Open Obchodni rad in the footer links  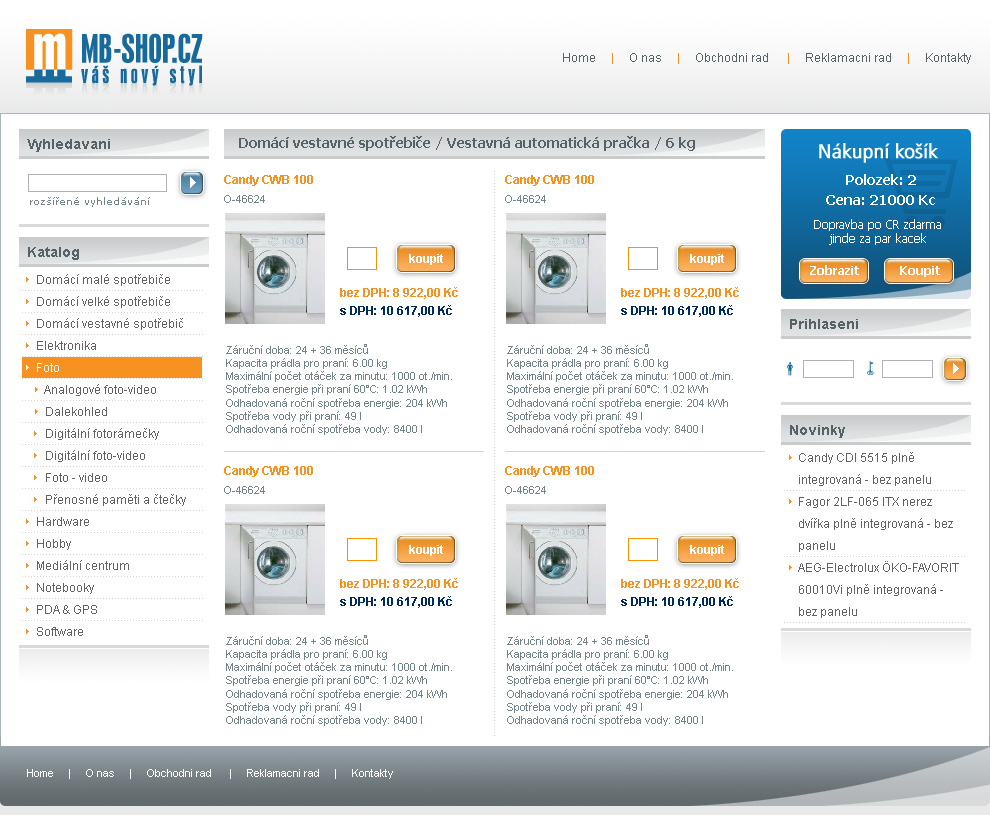coord(179,773)
